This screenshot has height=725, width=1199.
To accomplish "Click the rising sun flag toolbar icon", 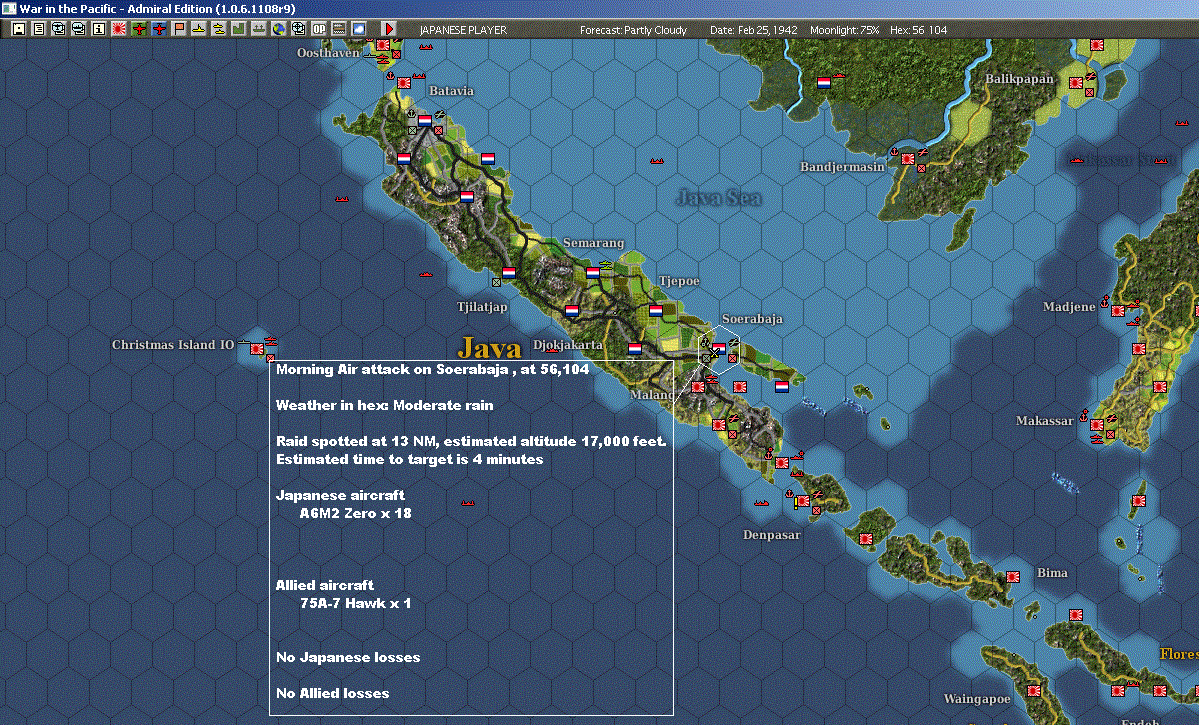I will click(x=119, y=29).
